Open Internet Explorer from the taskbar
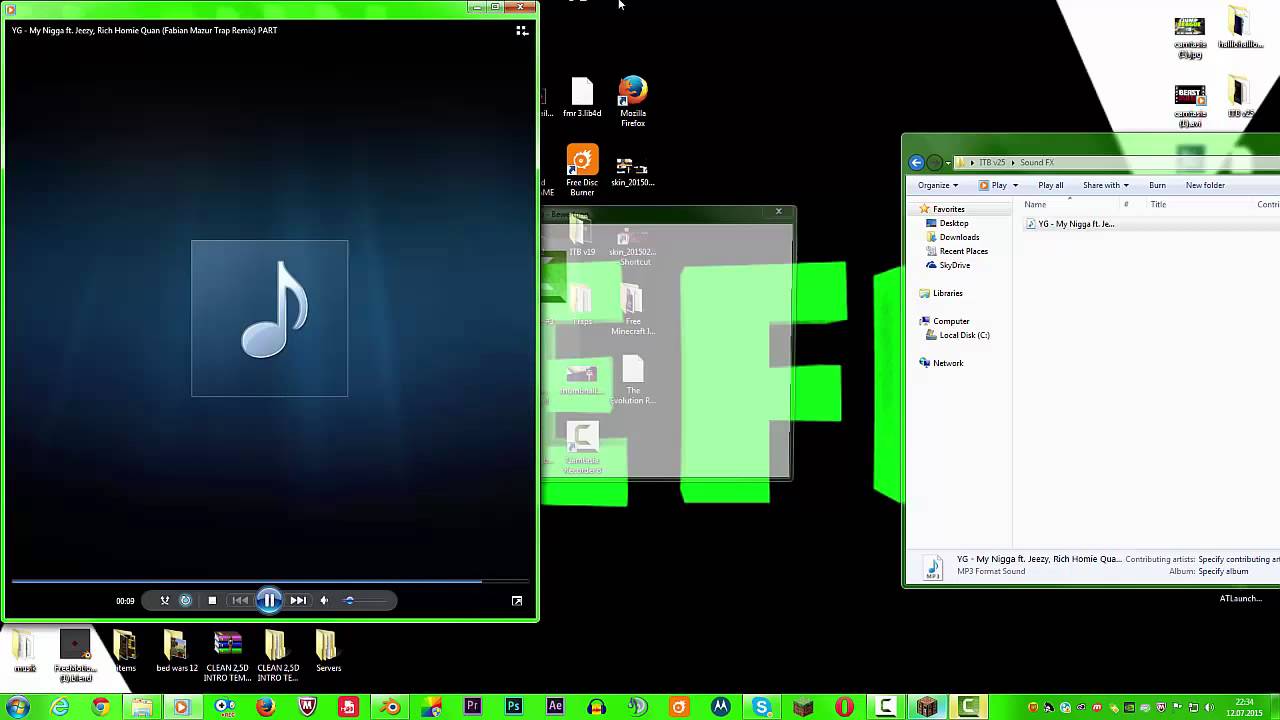Viewport: 1280px width, 720px height. tap(60, 707)
